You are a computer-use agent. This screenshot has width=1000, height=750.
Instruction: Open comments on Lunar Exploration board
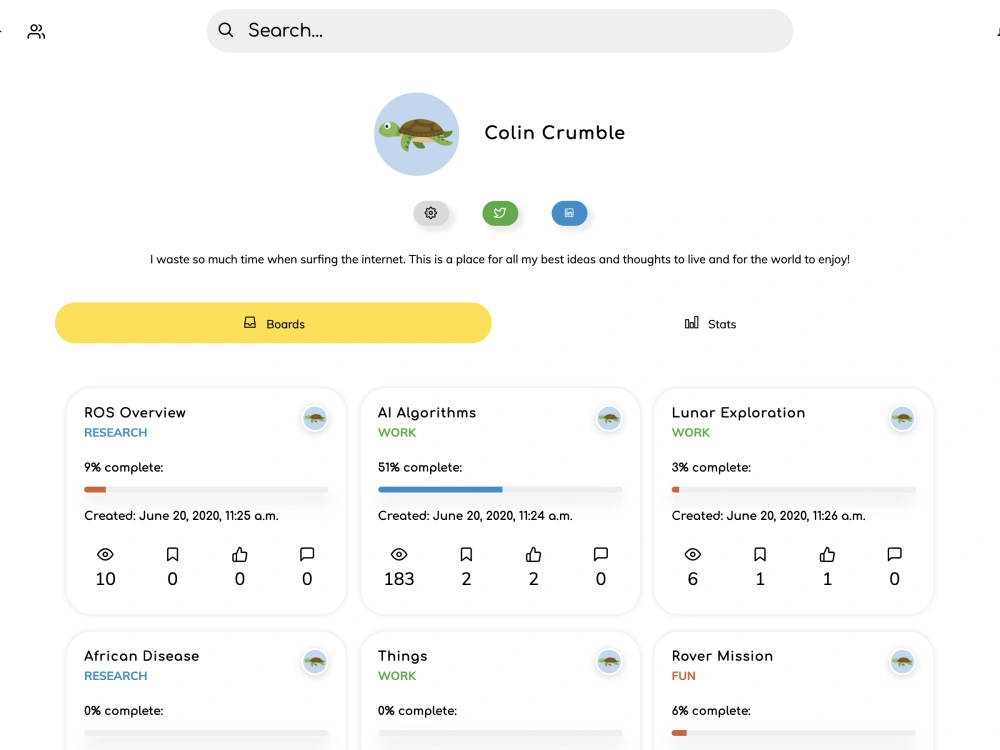coord(895,554)
